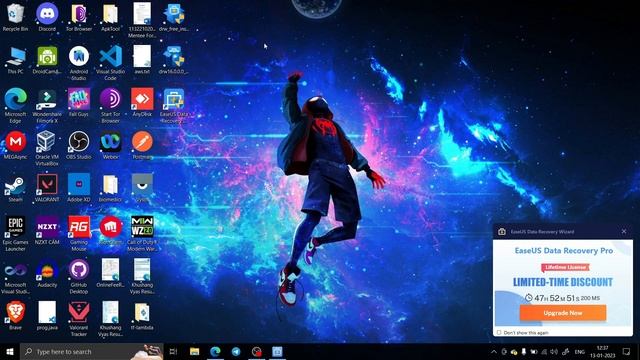This screenshot has height=360, width=640.
Task: Click the Upgrade Now button
Action: pyautogui.click(x=563, y=313)
